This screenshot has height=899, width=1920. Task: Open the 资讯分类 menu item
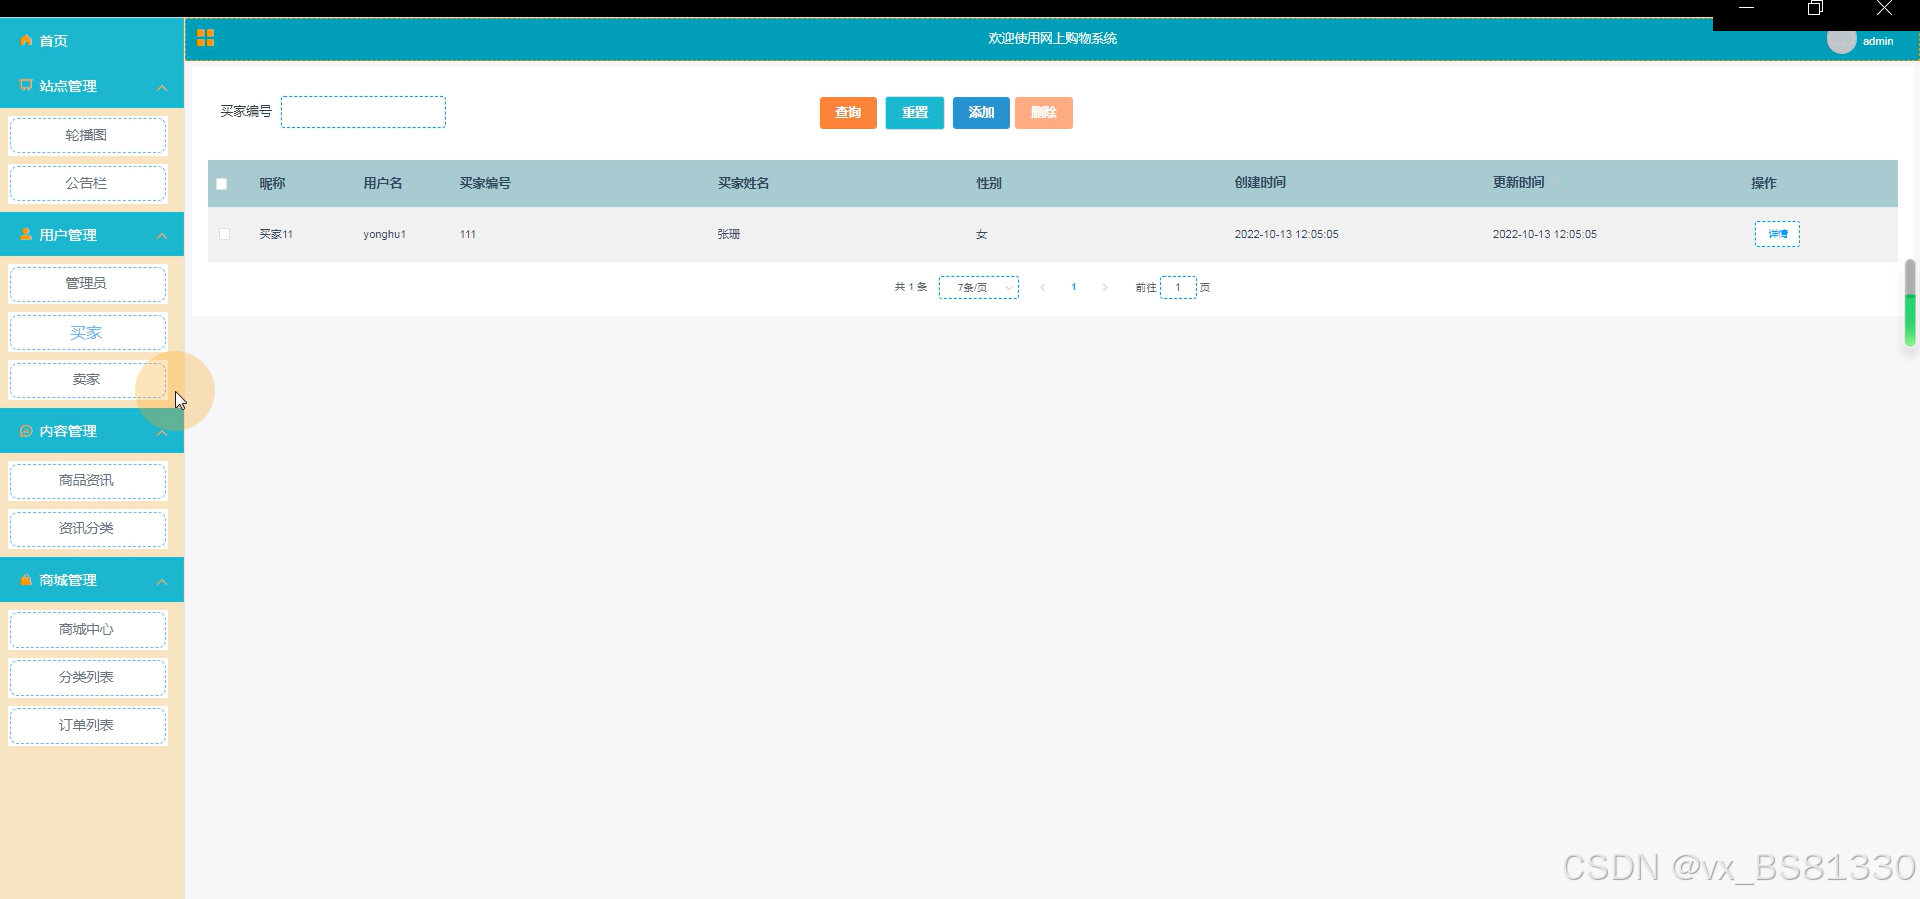point(87,528)
